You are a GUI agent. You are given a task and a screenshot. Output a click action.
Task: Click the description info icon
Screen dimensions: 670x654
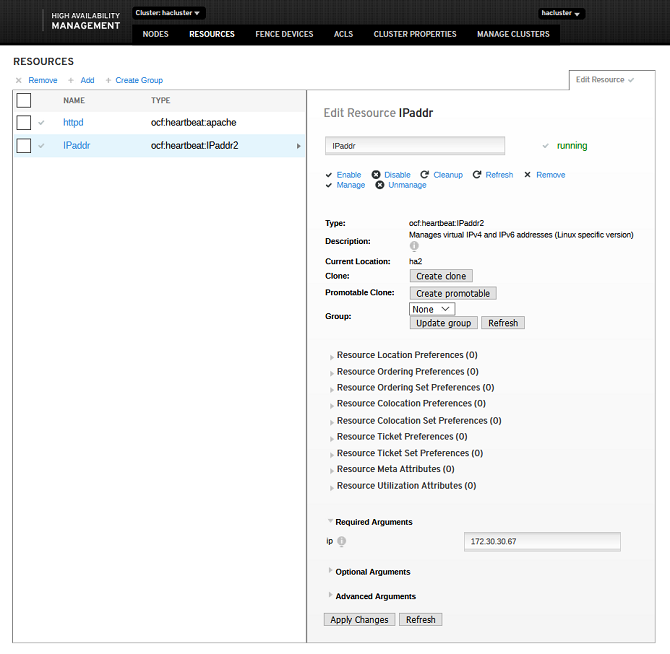coord(414,246)
